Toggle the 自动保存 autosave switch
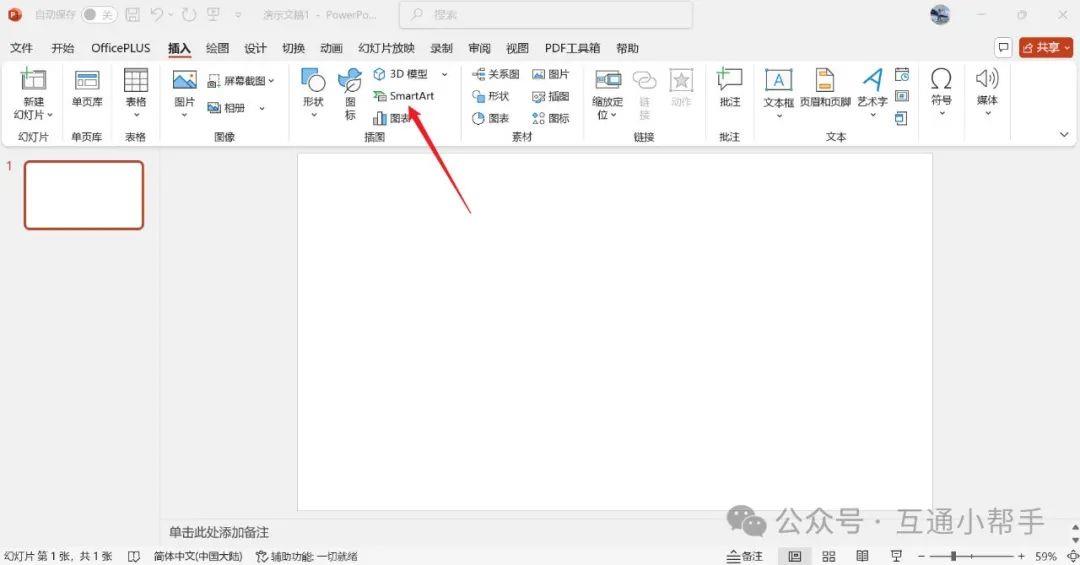 (x=98, y=15)
